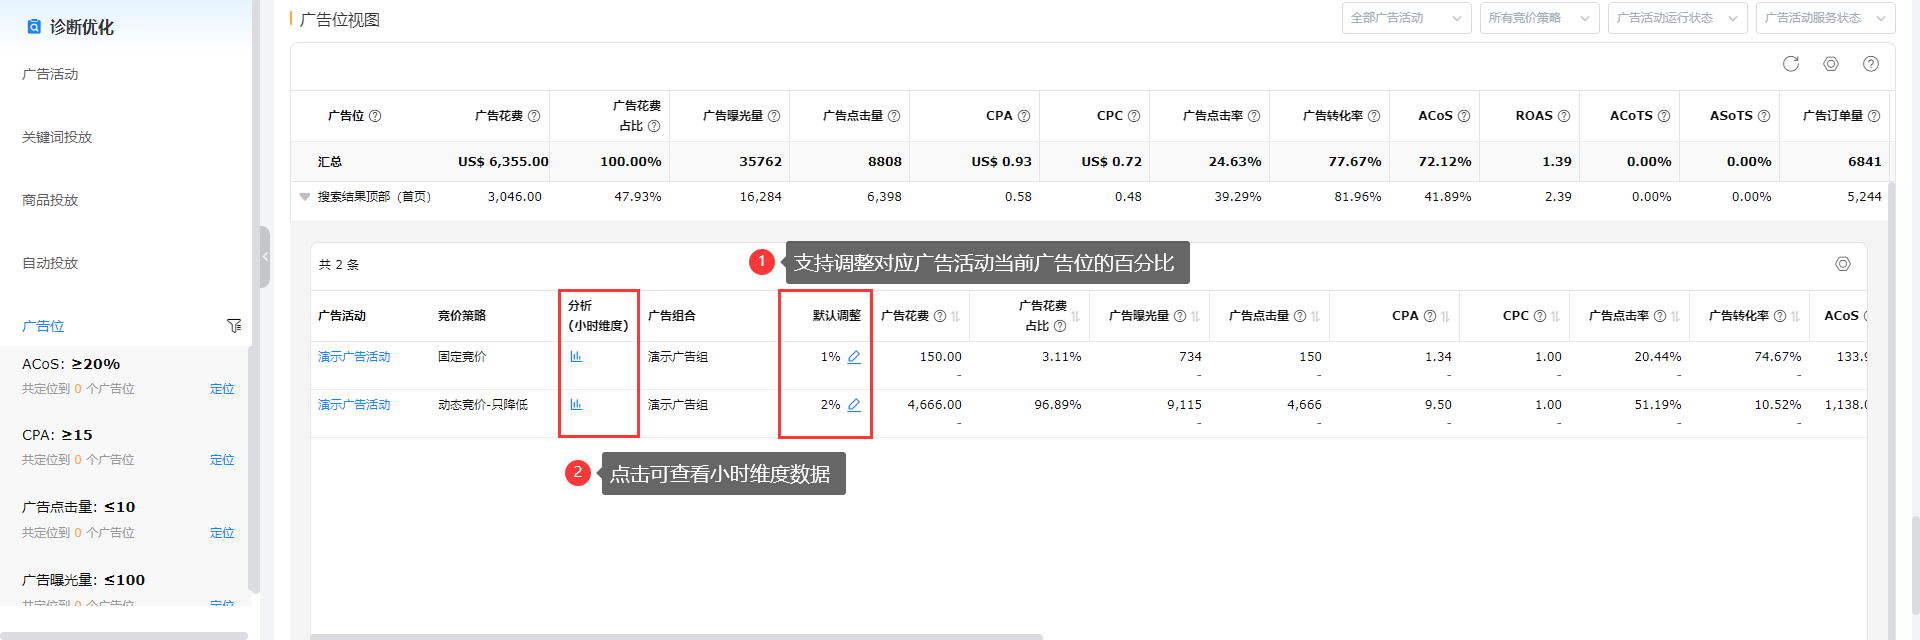Sort sub-table by 广告点击量
The width and height of the screenshot is (1920, 640).
pyautogui.click(x=1315, y=316)
